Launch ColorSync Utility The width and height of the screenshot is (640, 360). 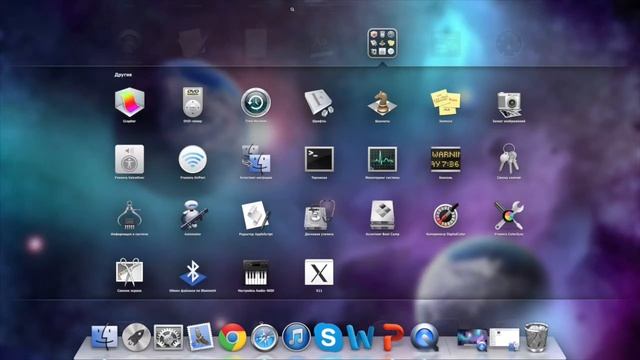click(x=509, y=216)
